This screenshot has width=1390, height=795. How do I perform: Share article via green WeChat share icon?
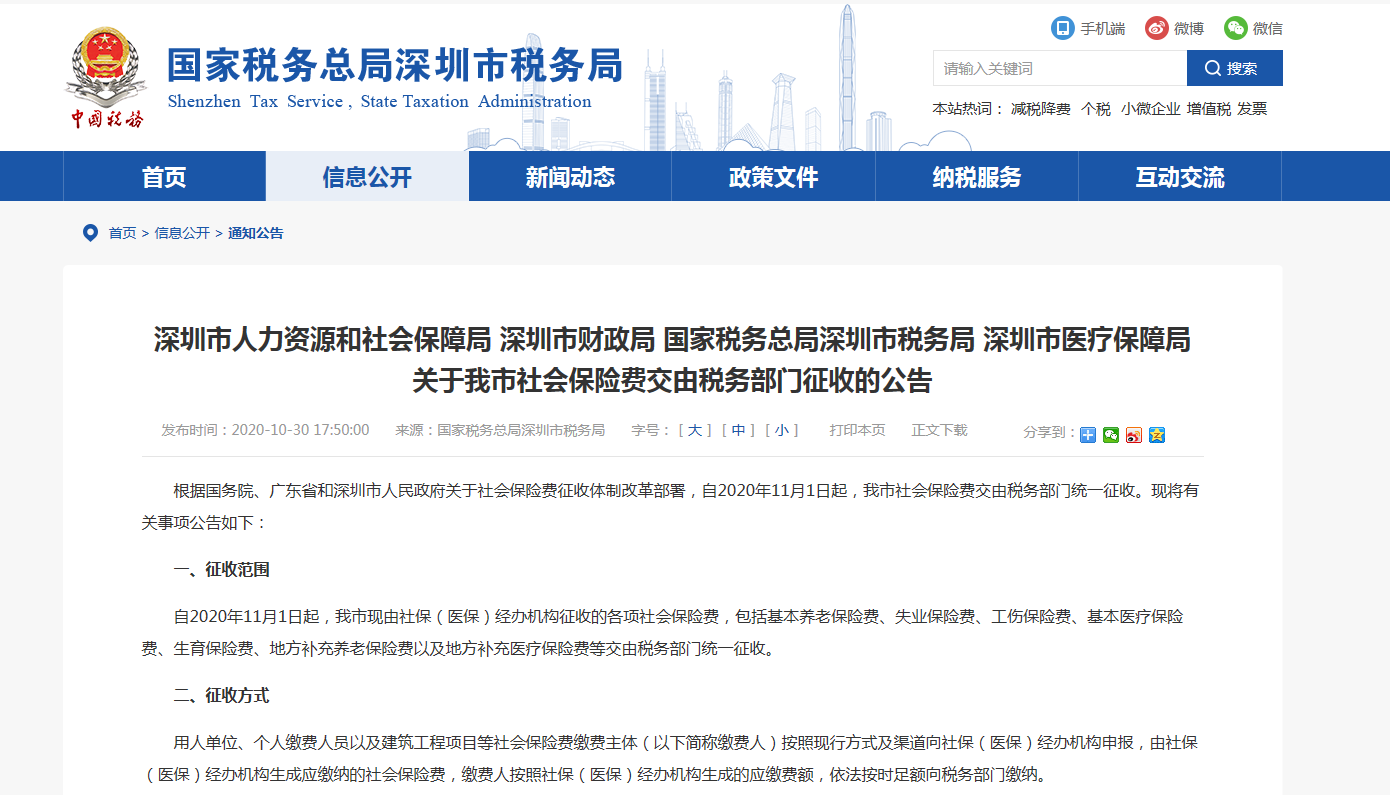tap(1111, 434)
